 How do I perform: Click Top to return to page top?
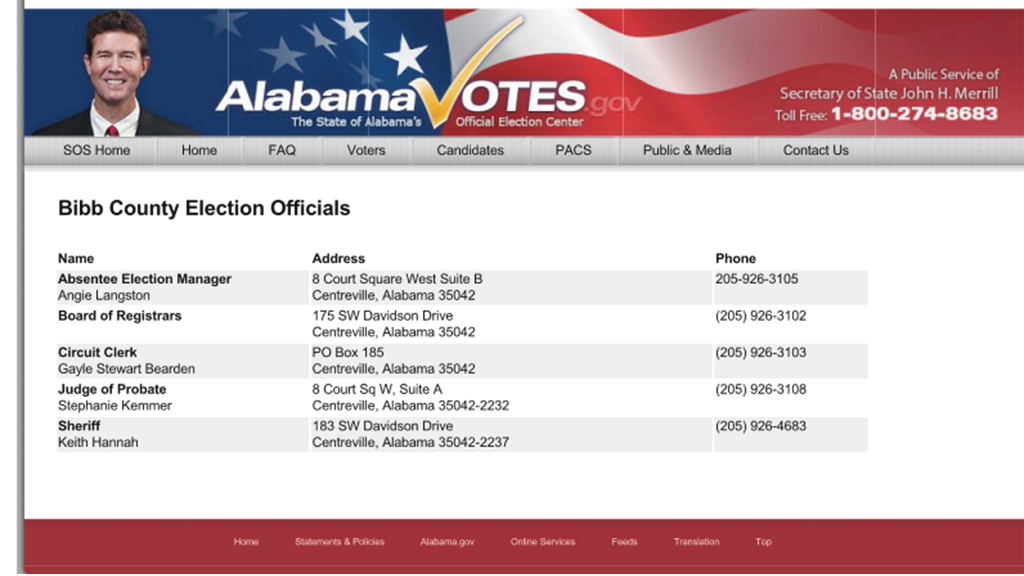click(x=763, y=541)
